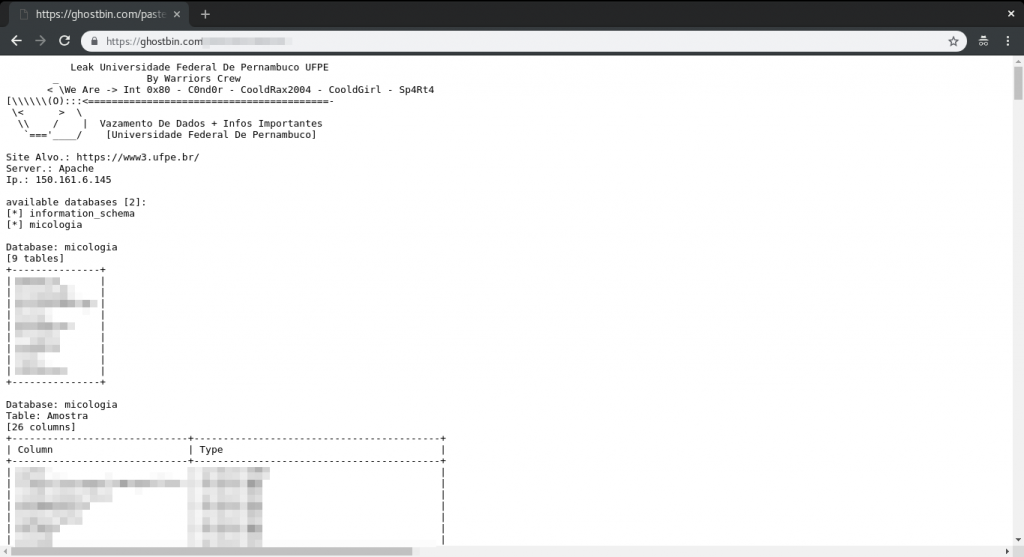Click 'available databases [2]:' text

[x=76, y=202]
